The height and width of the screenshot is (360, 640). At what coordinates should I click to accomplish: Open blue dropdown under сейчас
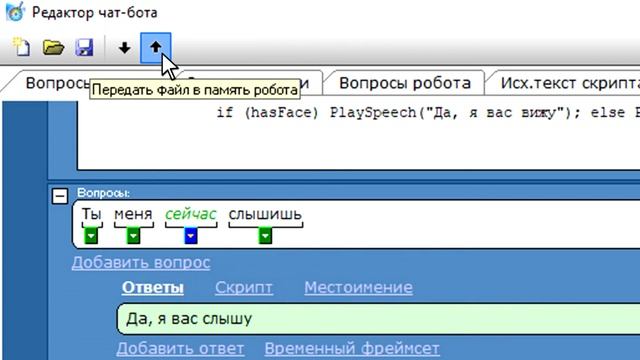point(191,236)
